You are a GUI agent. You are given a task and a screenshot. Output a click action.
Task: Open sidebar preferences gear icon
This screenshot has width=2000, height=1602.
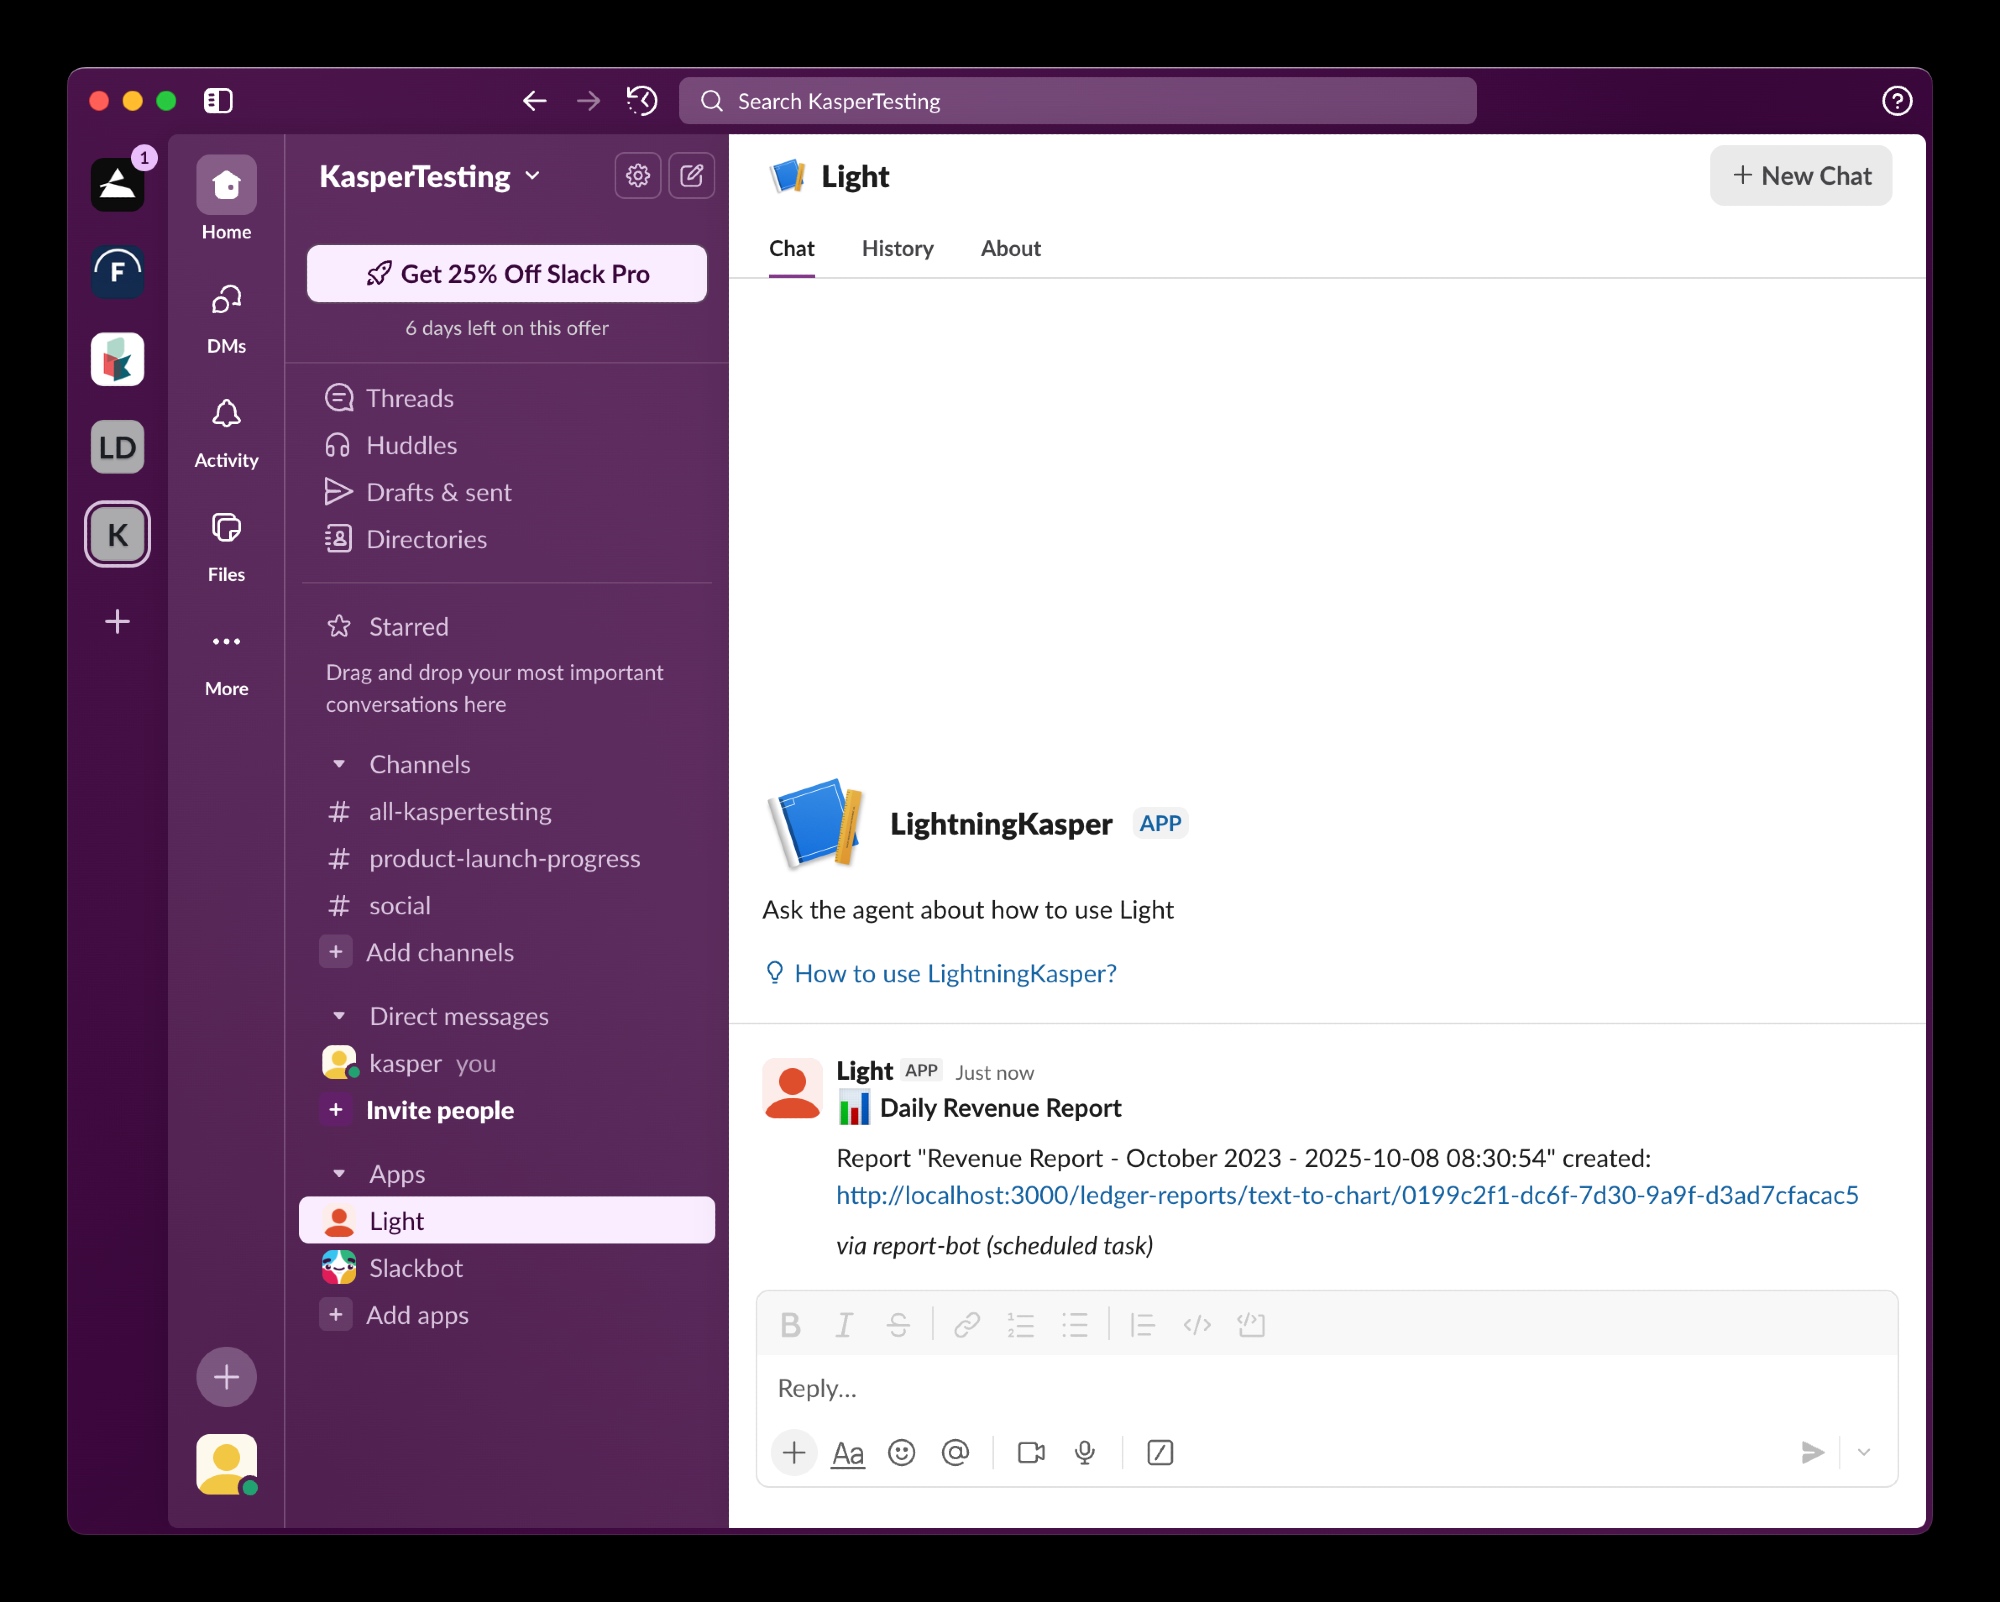click(x=638, y=176)
